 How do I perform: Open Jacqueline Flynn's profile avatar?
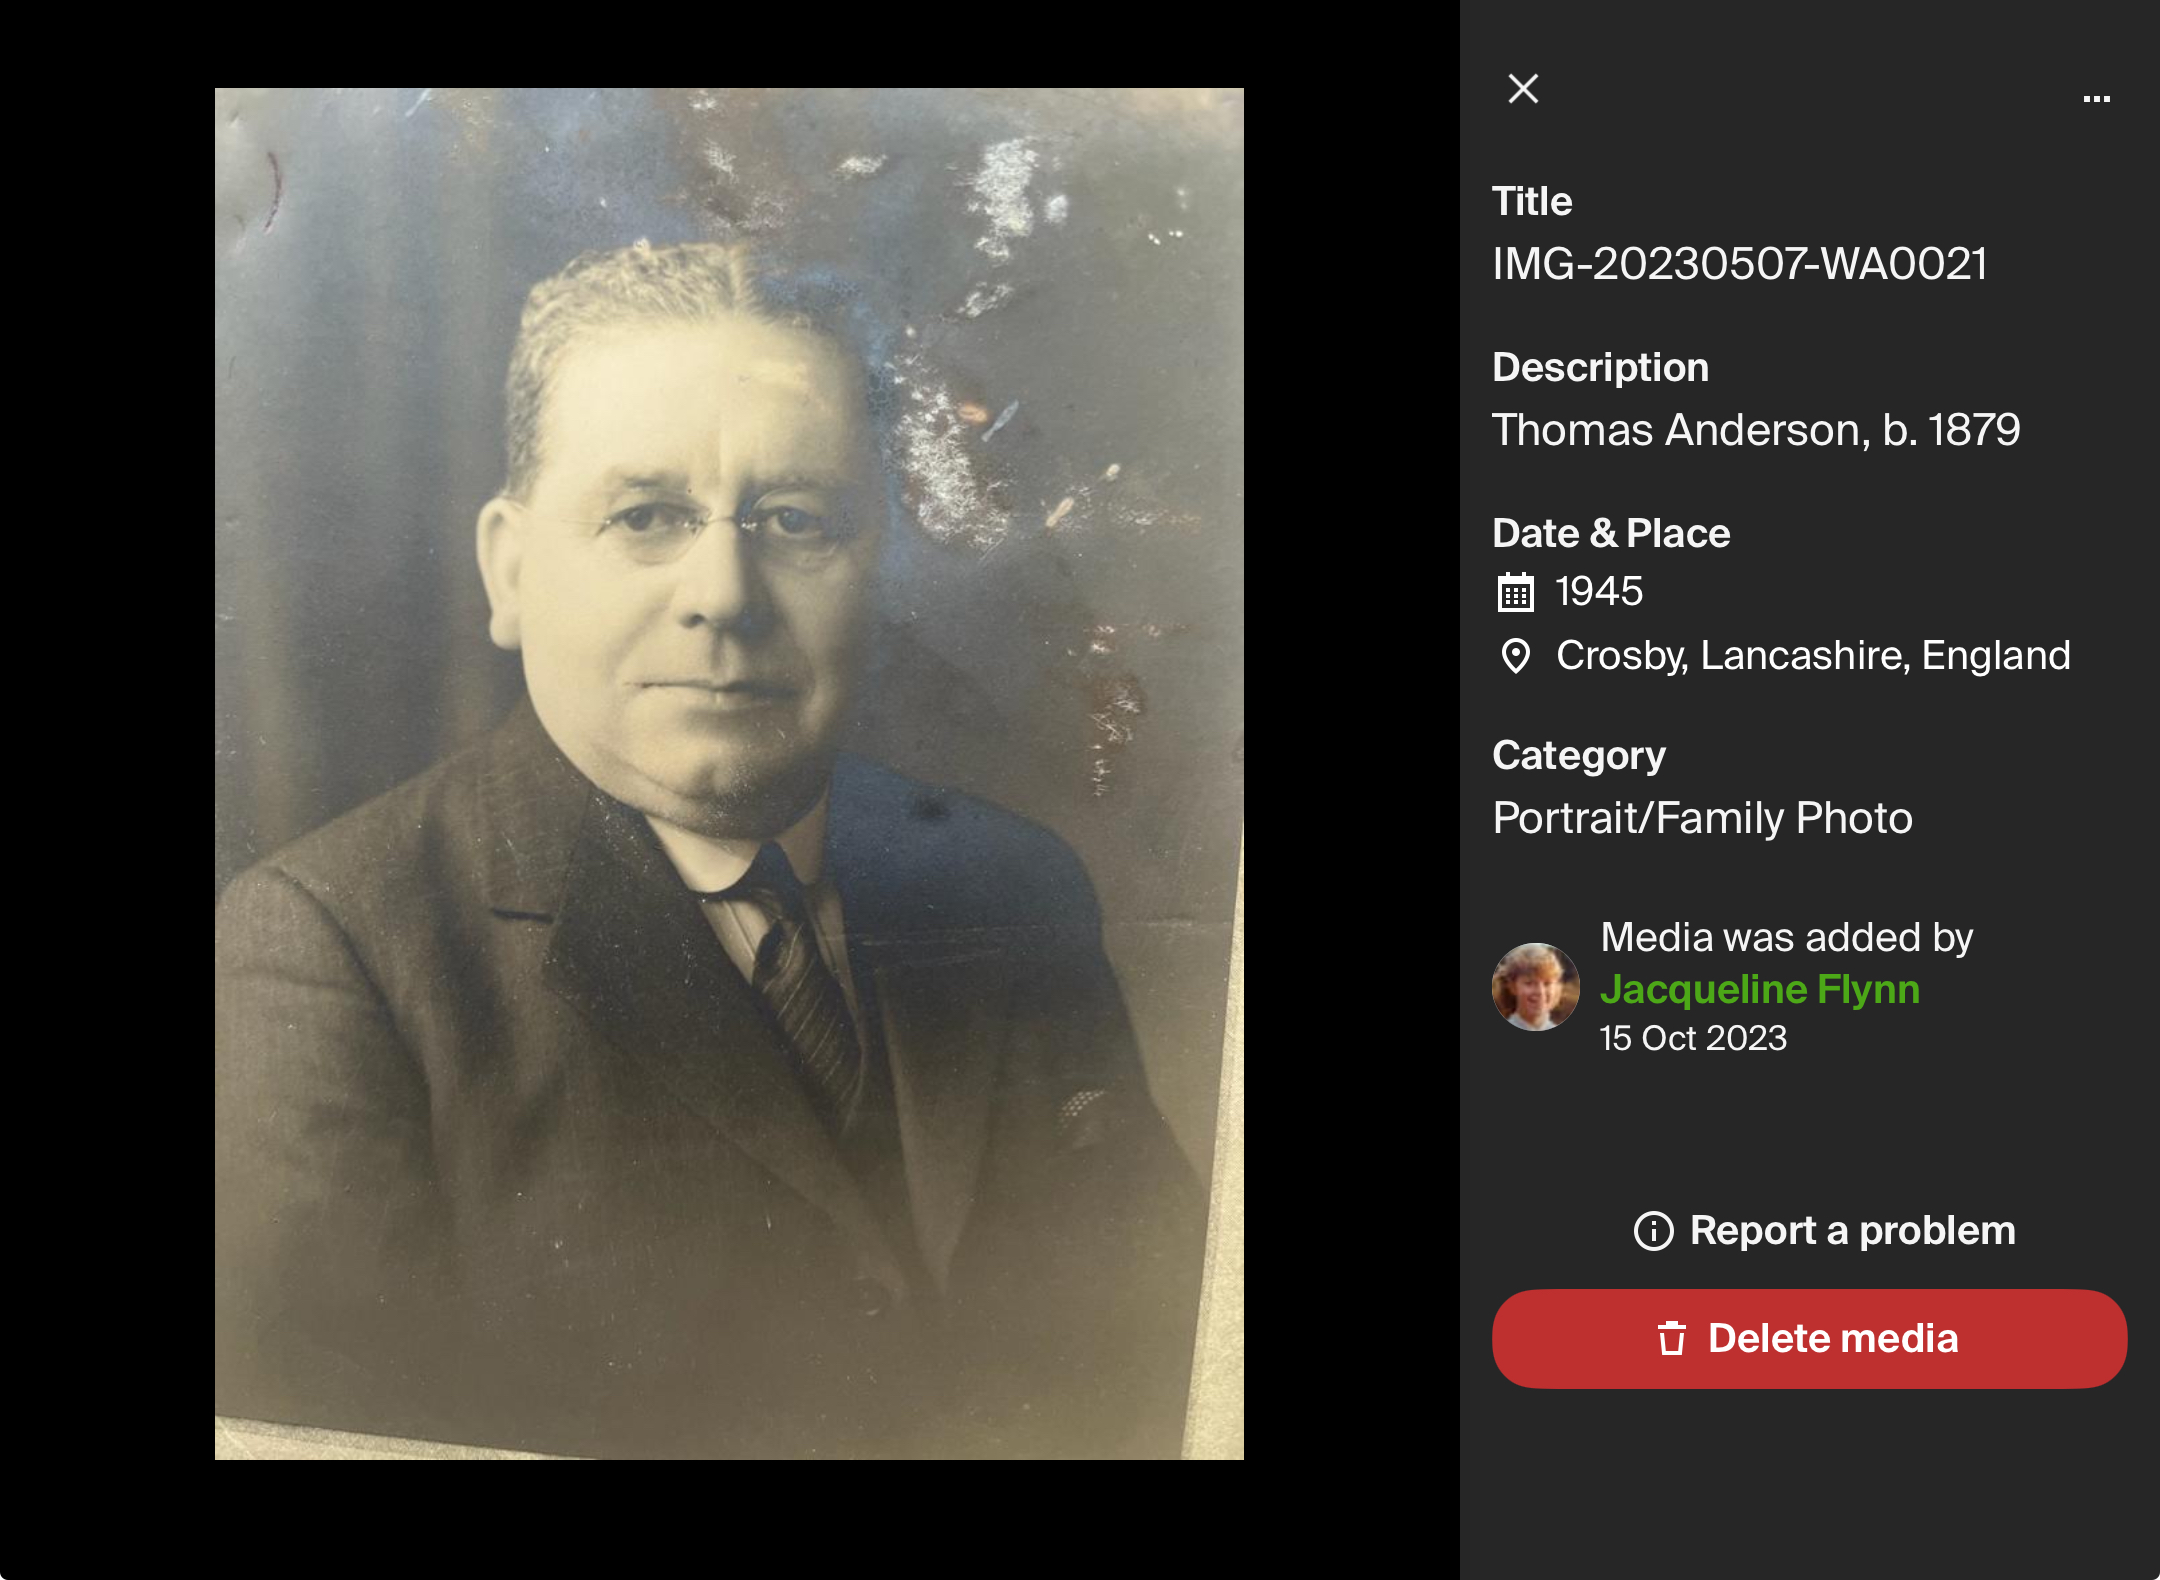[1536, 987]
